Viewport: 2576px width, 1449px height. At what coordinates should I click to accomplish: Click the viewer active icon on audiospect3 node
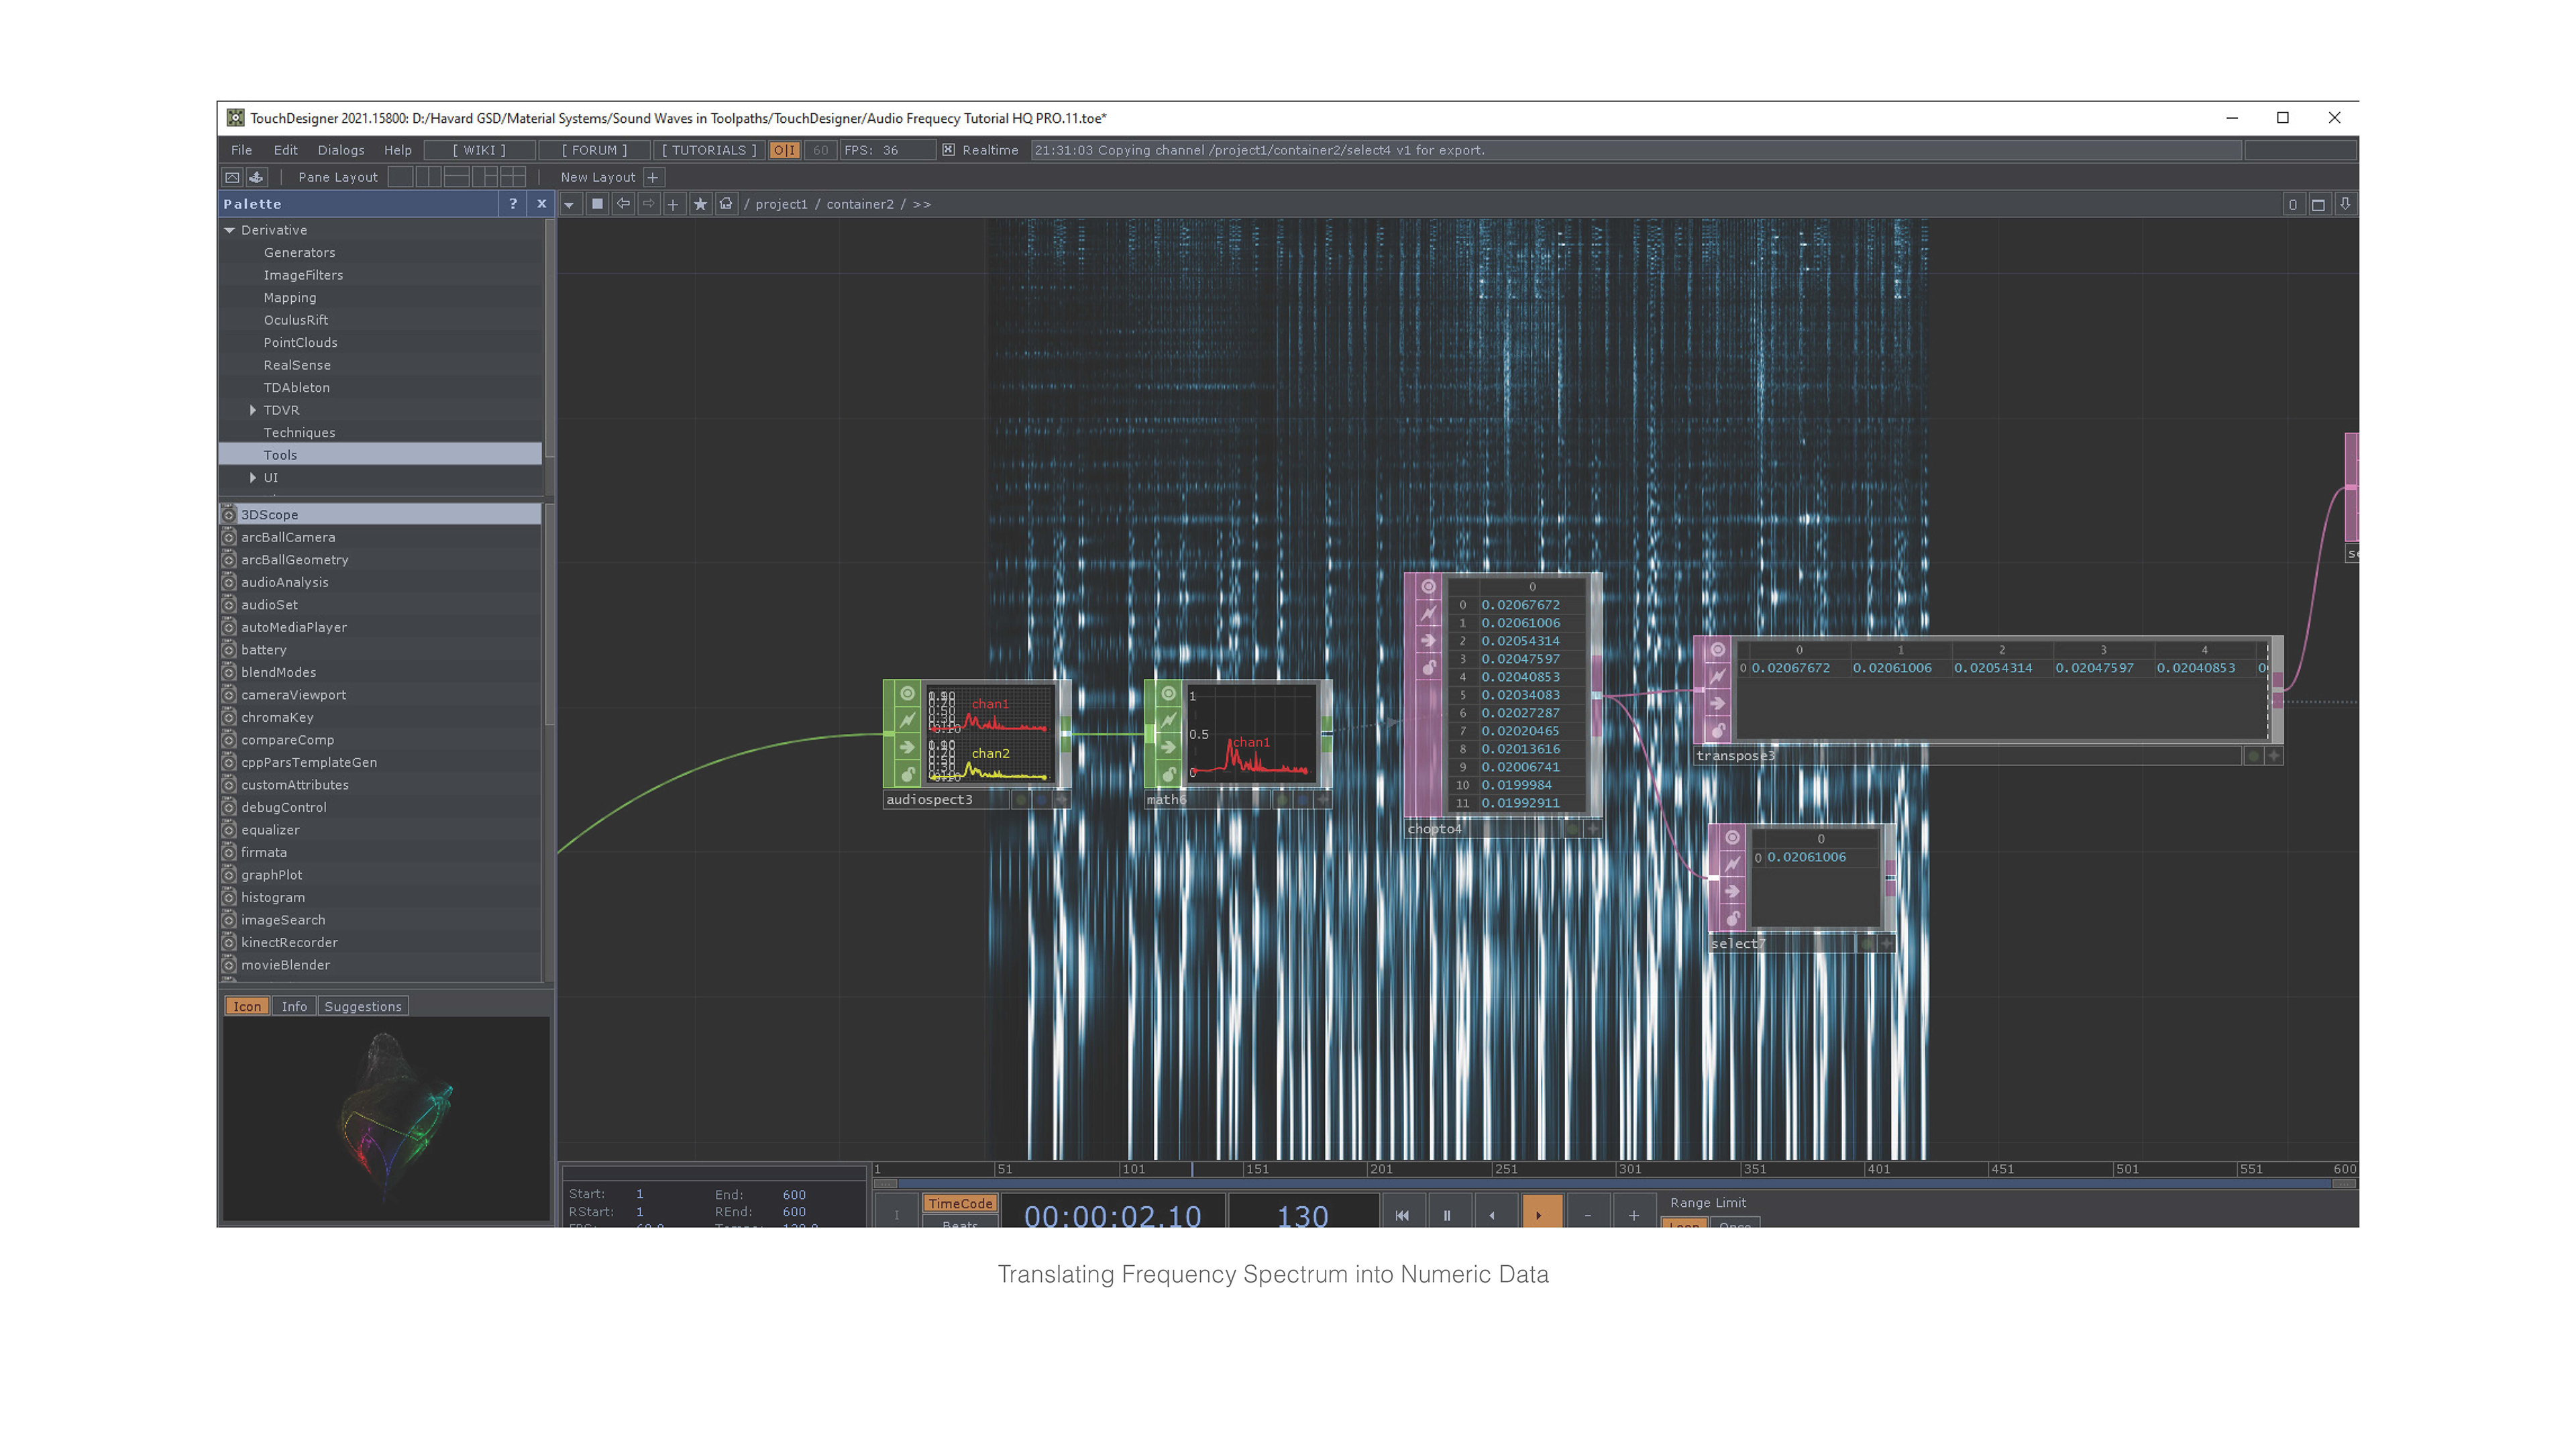coord(907,693)
